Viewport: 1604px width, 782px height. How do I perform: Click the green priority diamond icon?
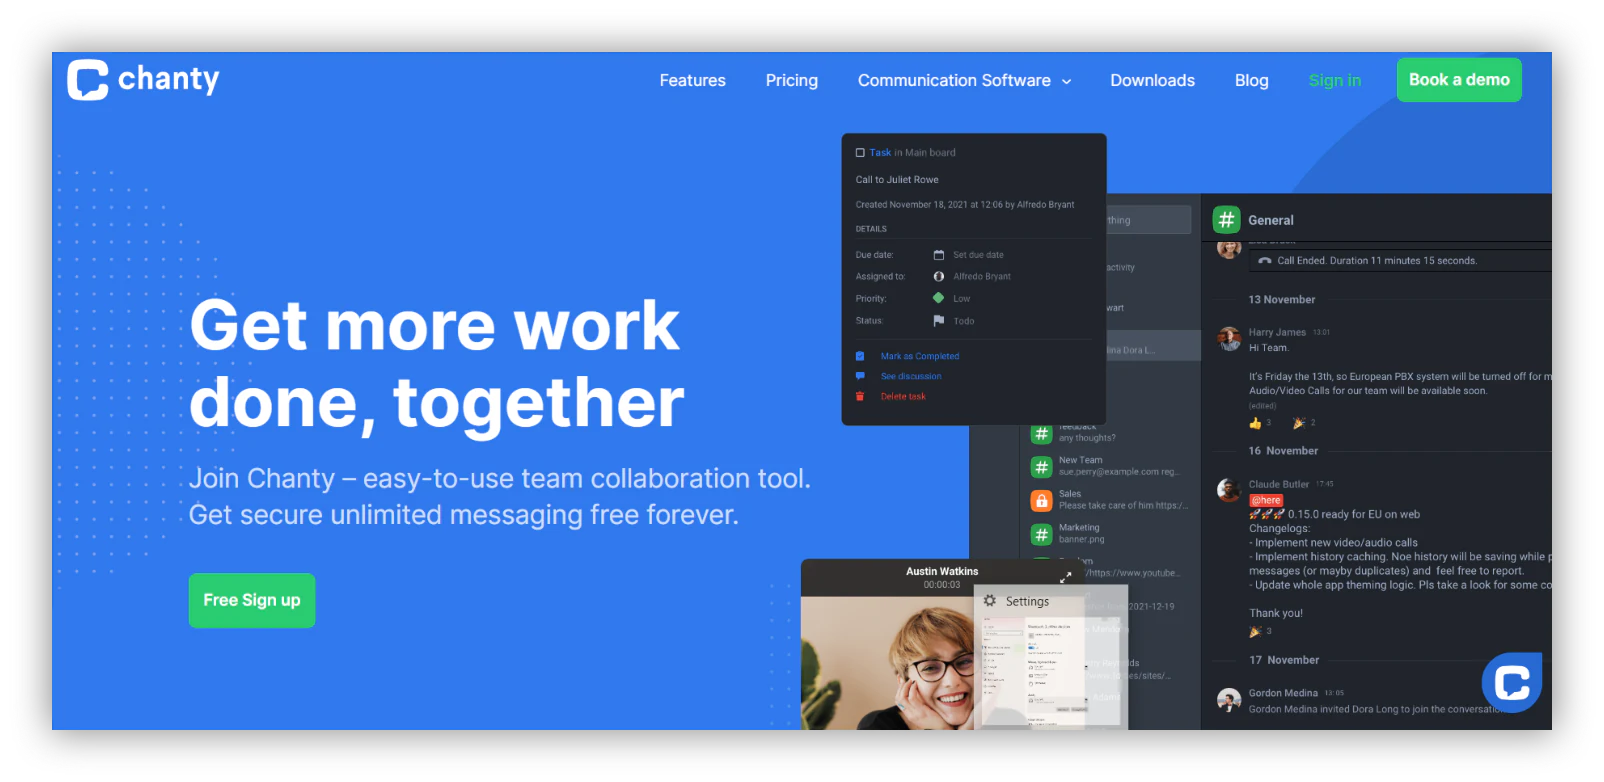coord(939,298)
